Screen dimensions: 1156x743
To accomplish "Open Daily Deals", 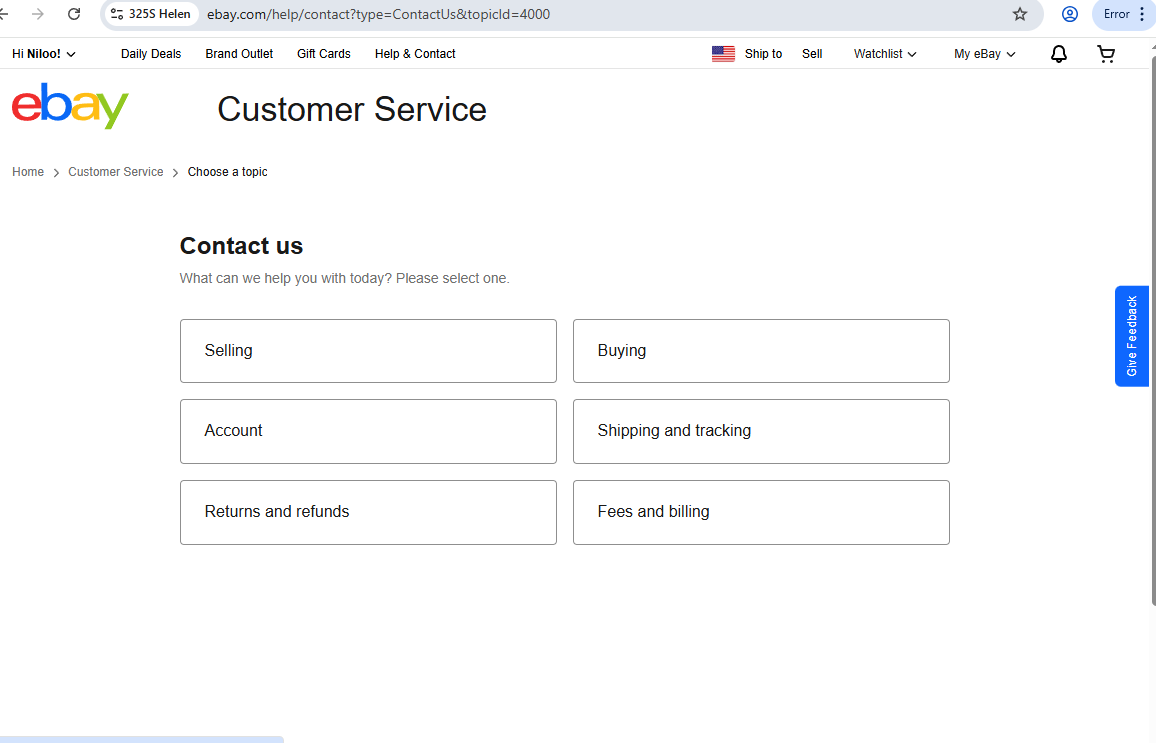I will (x=151, y=54).
